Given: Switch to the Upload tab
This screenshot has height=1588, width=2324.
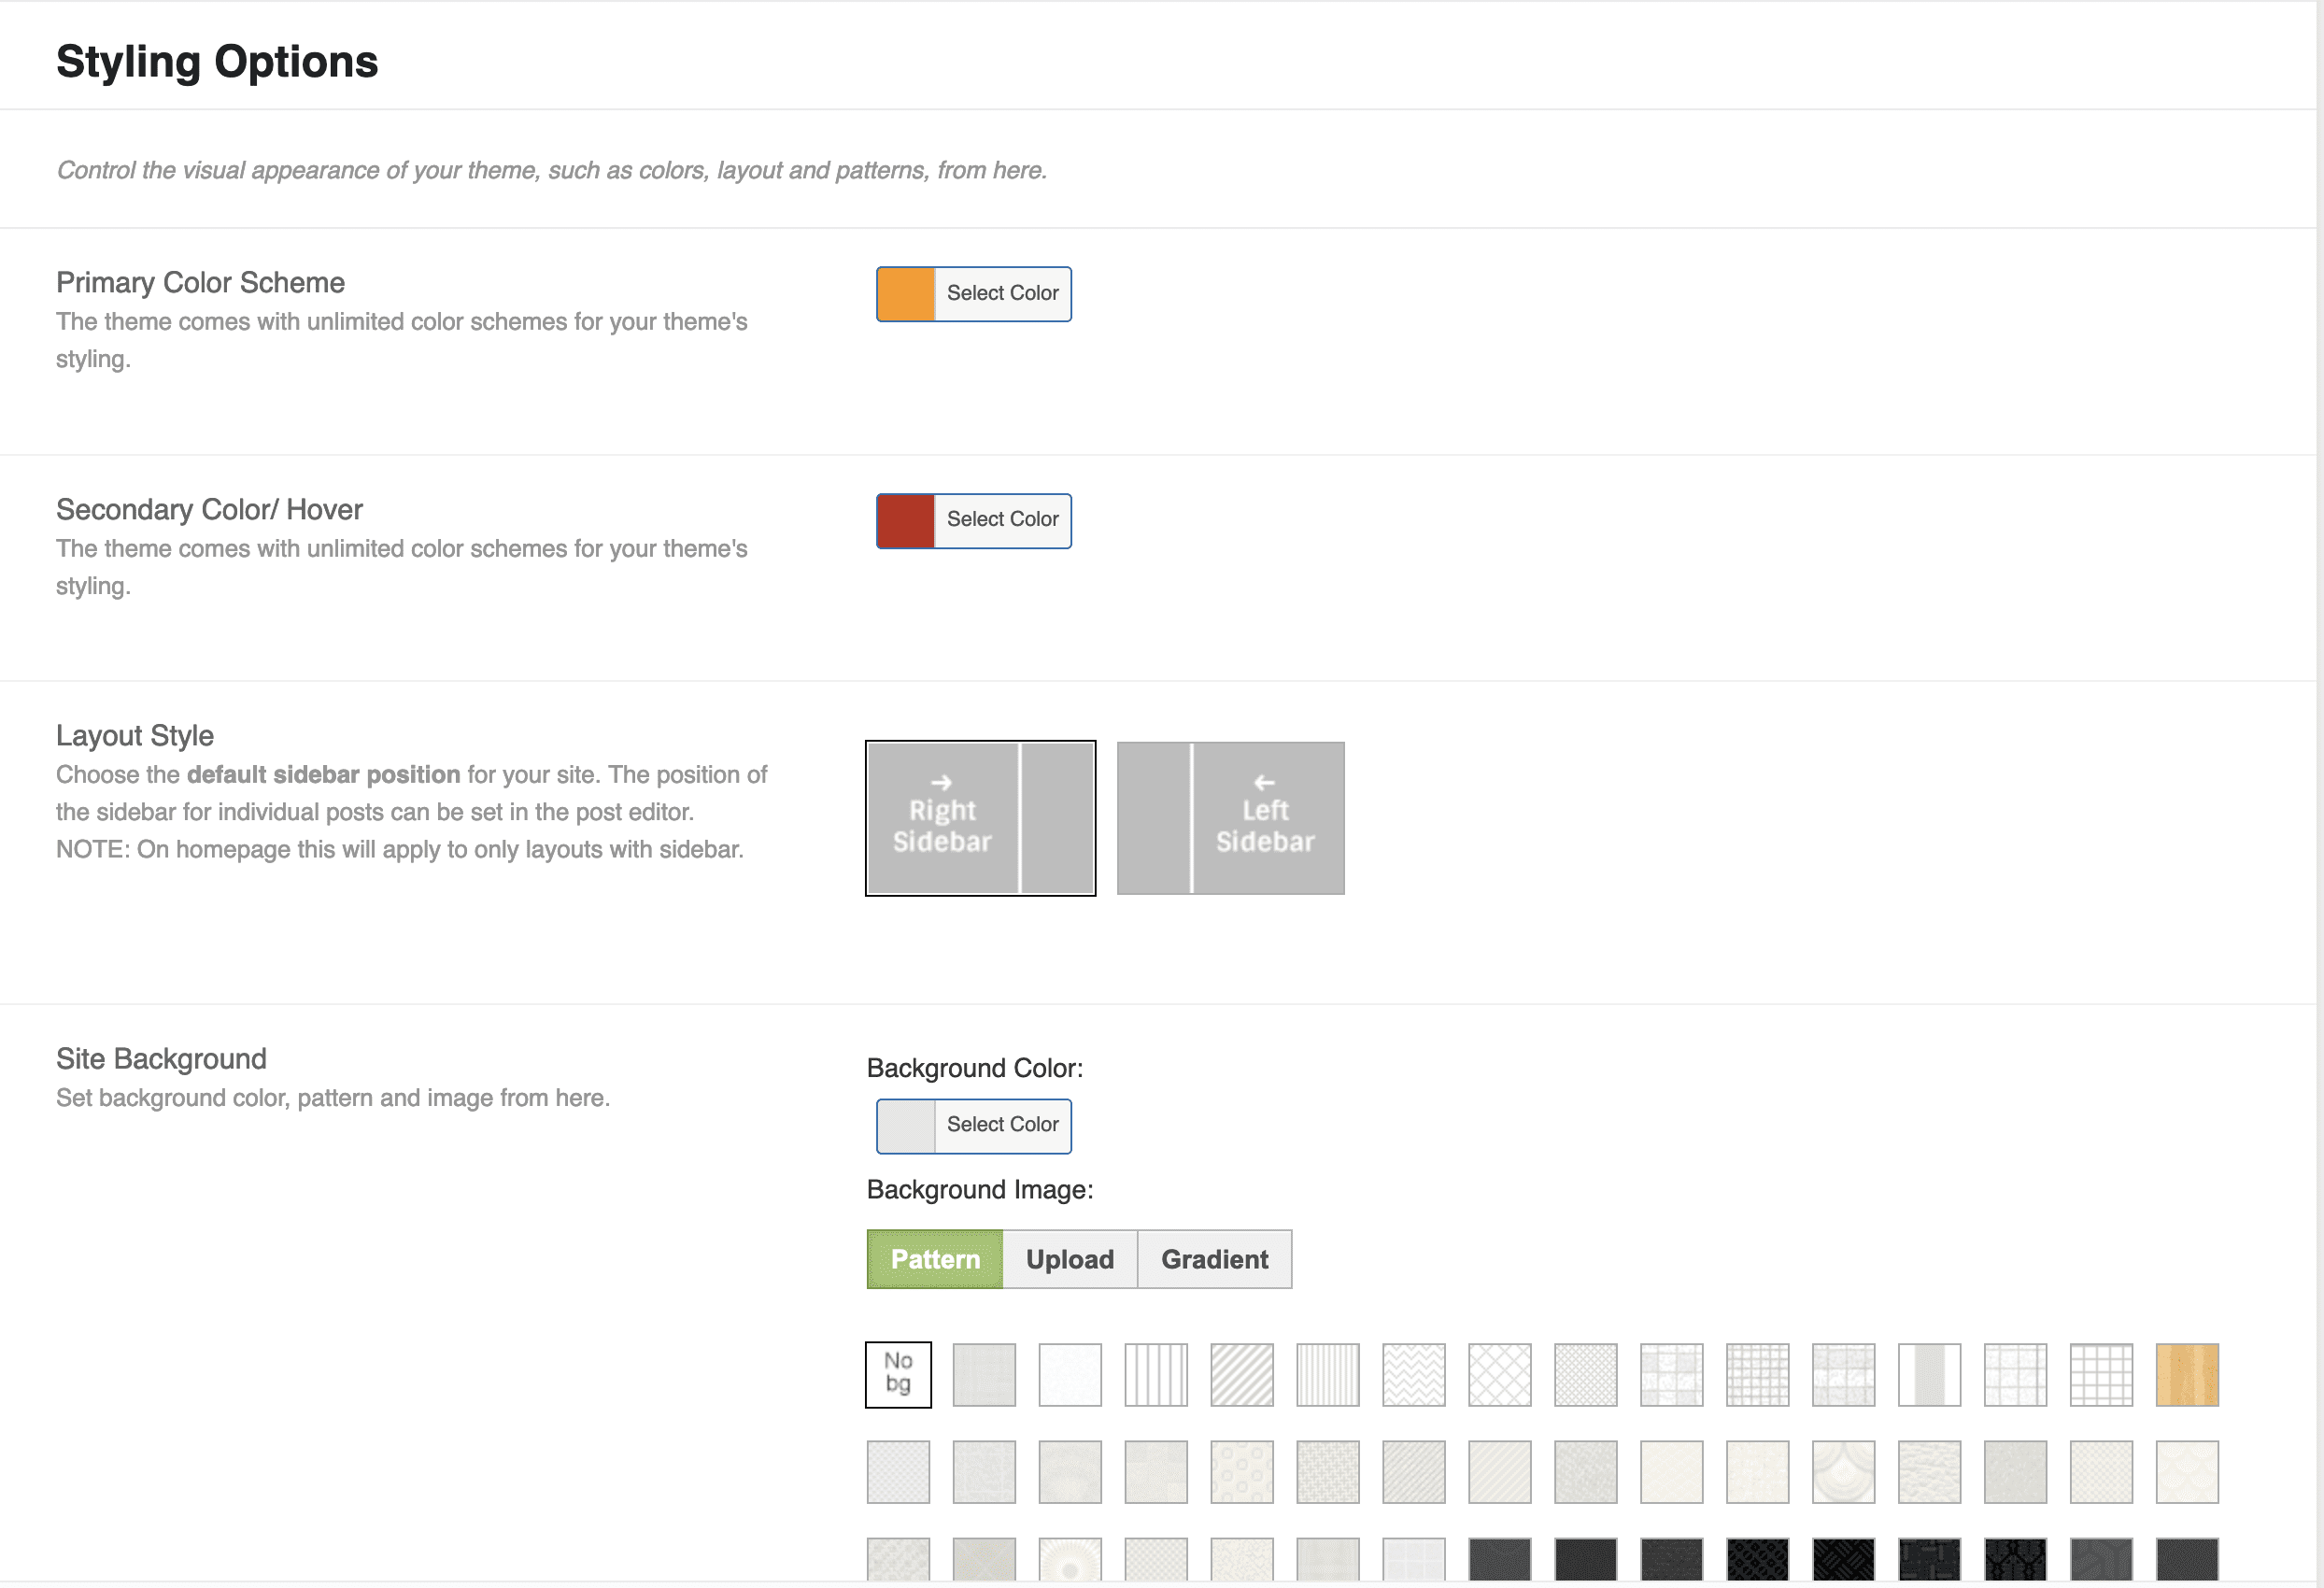Looking at the screenshot, I should pyautogui.click(x=1069, y=1259).
